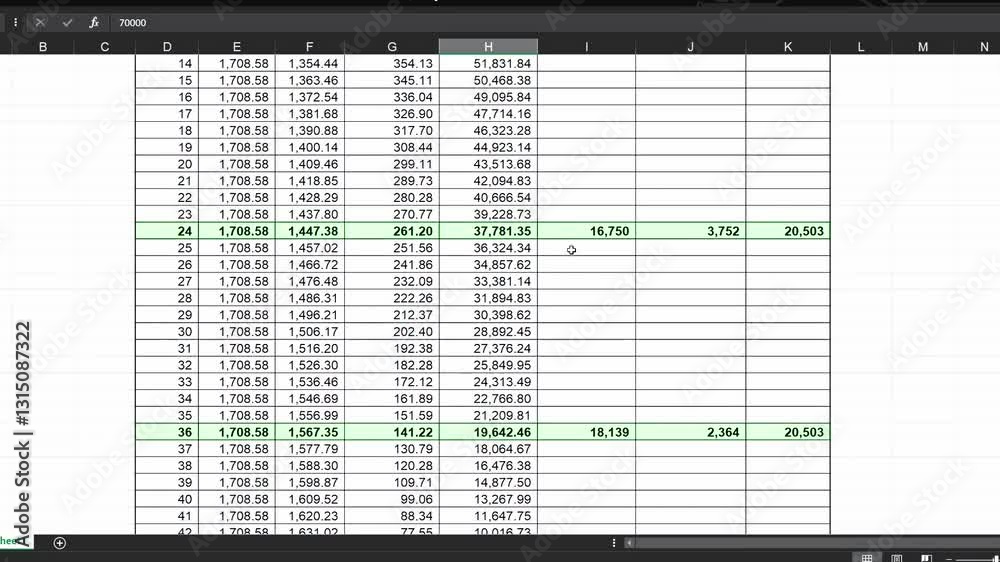Select the cell showing 18,064.67

click(x=489, y=449)
